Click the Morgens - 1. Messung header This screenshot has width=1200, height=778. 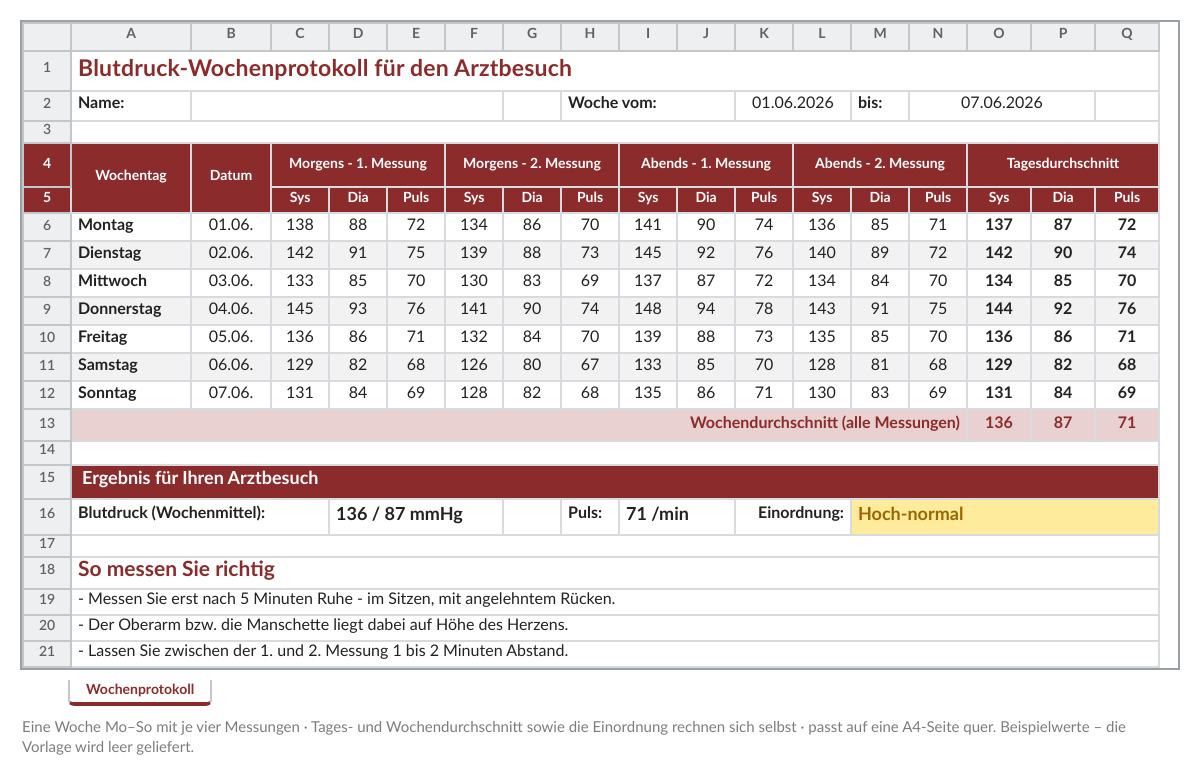[358, 163]
